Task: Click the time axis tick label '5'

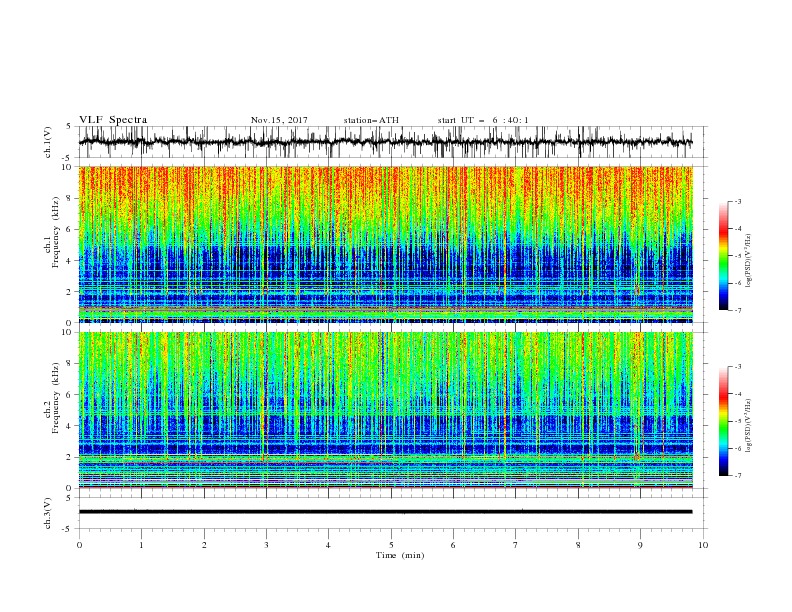Action: 391,545
